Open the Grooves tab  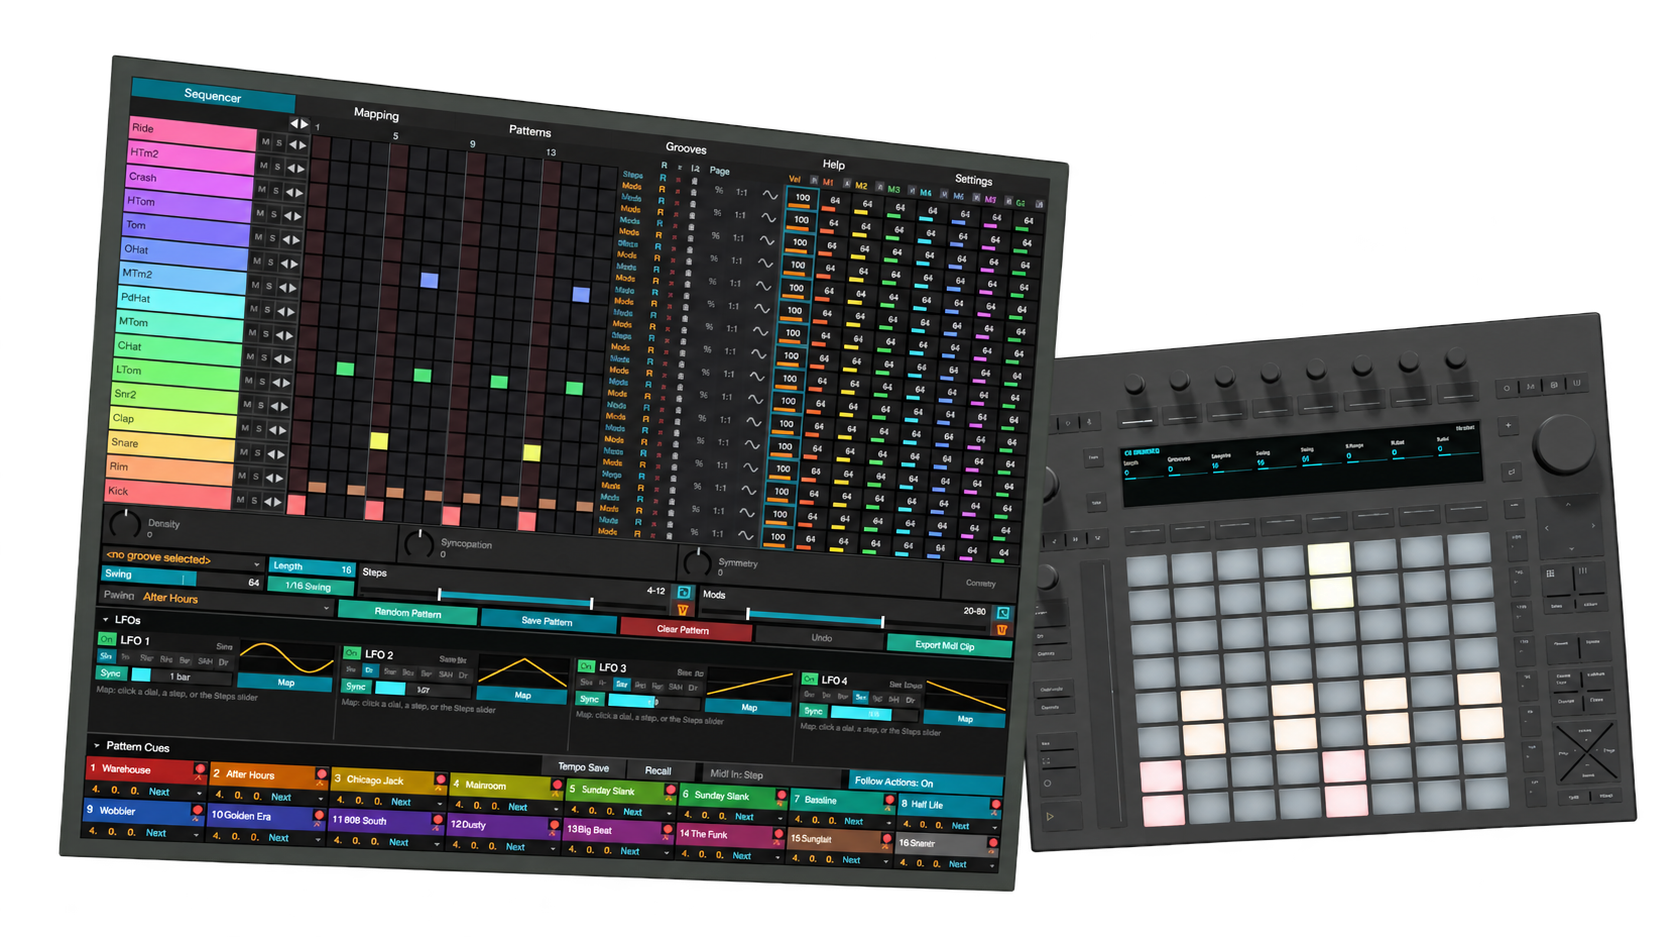[x=686, y=148]
